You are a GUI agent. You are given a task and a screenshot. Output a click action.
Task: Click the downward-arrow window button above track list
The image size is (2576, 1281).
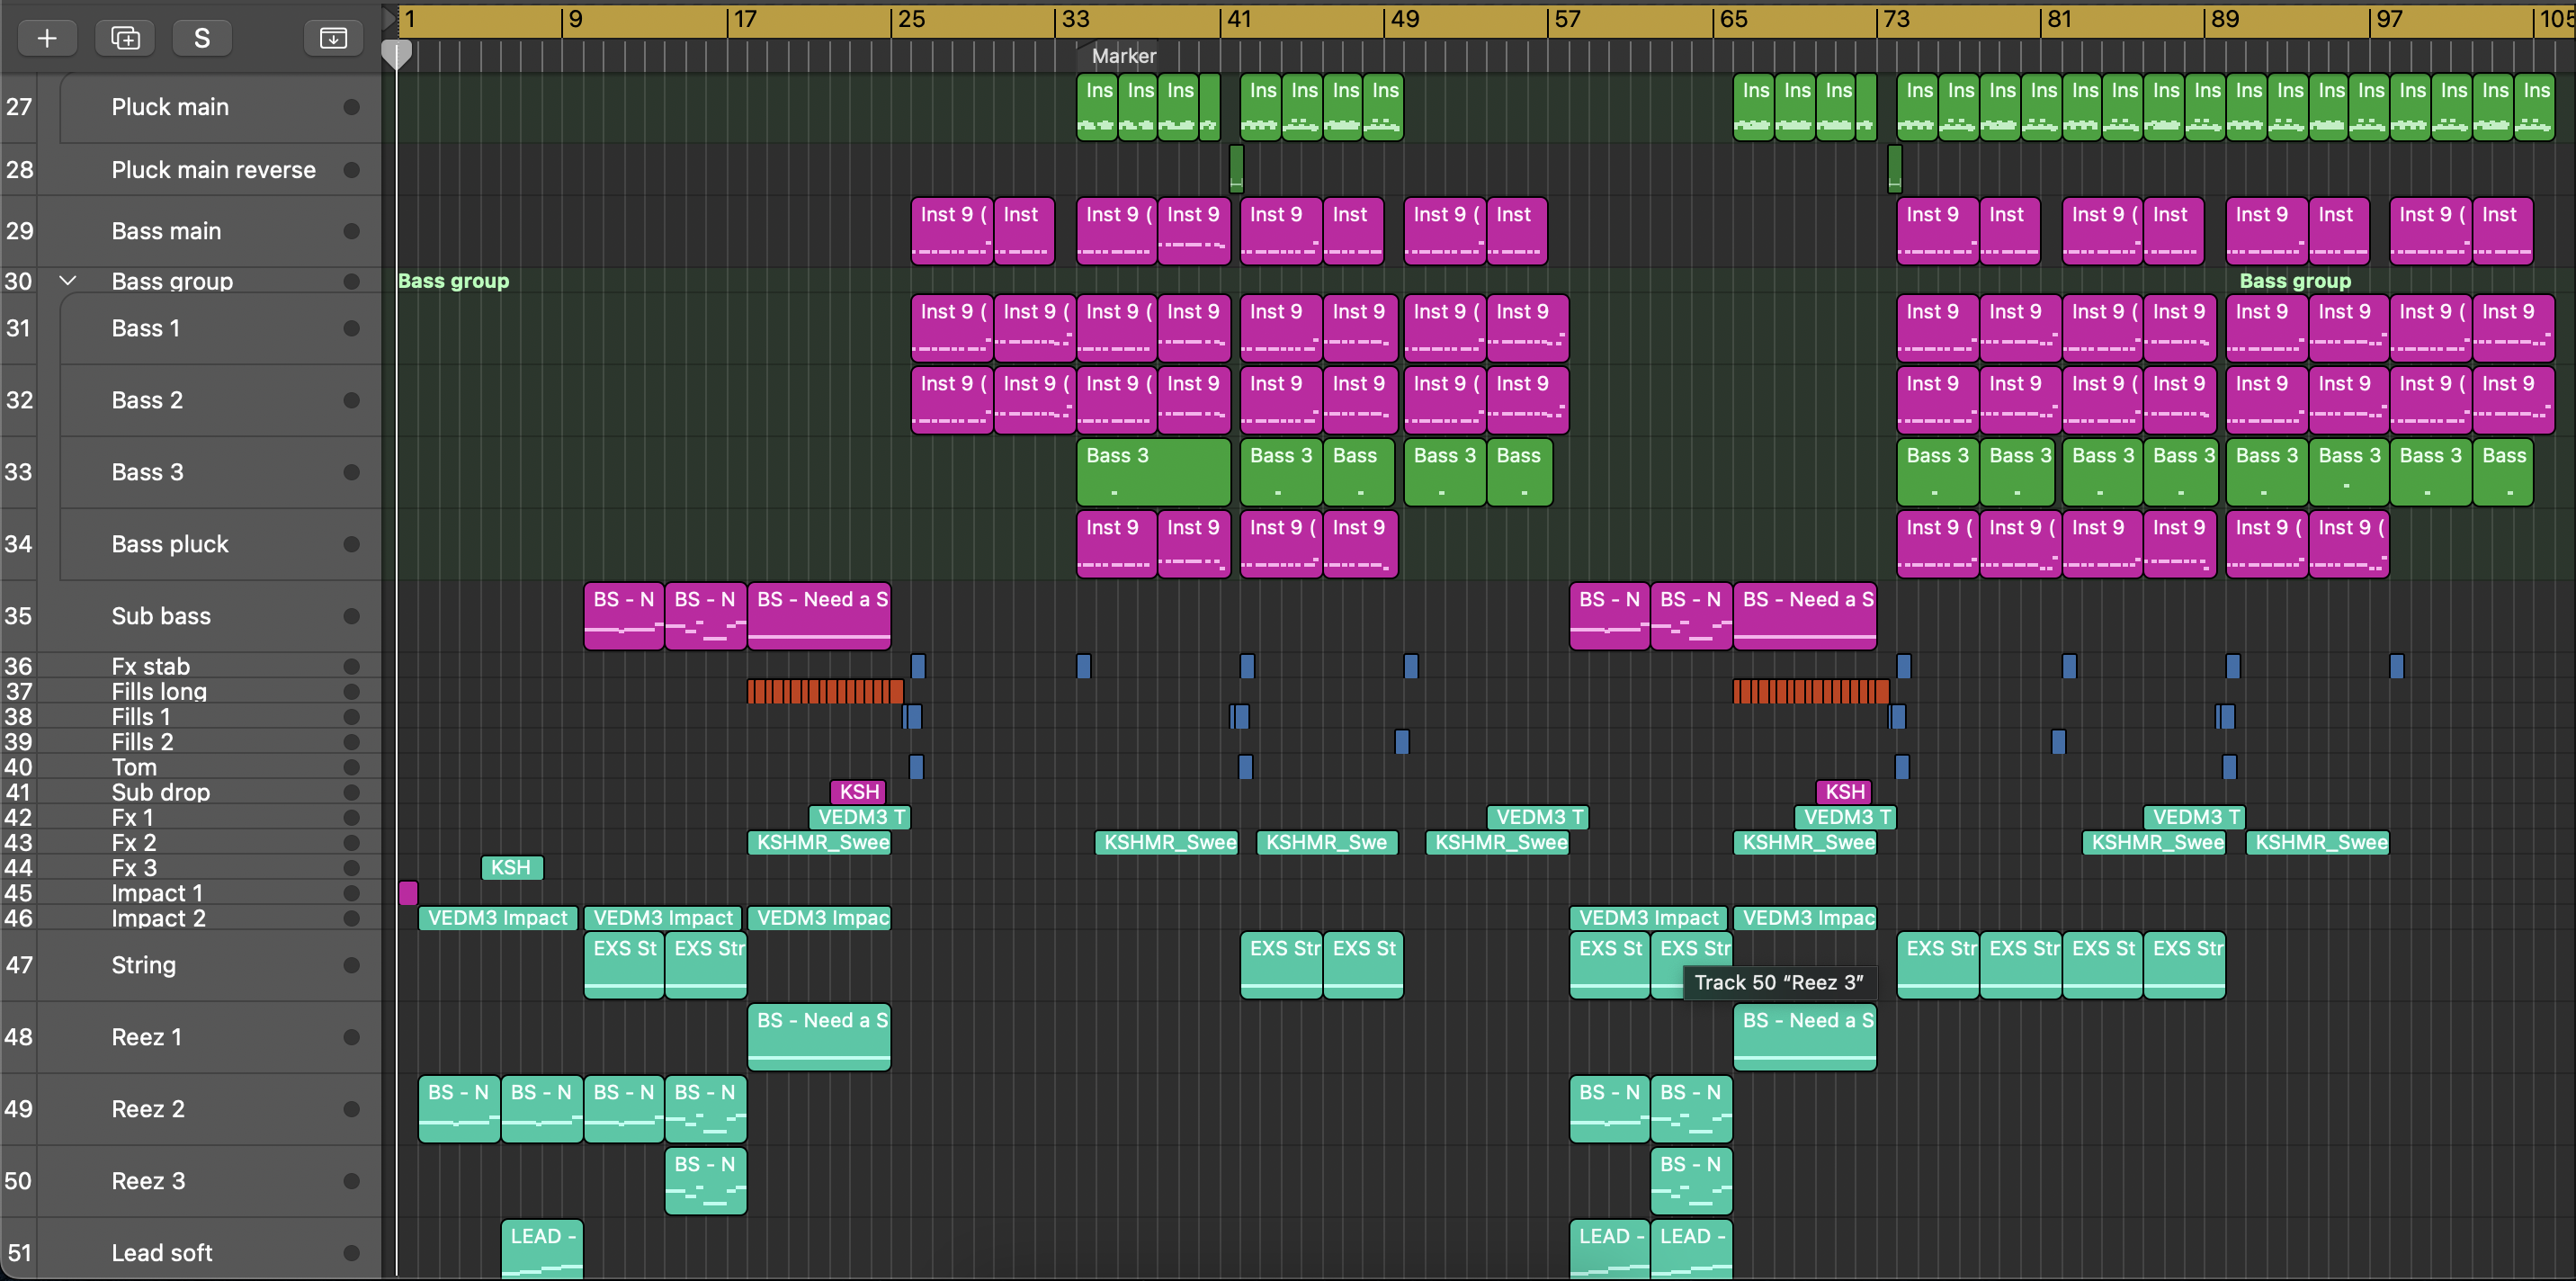(333, 38)
